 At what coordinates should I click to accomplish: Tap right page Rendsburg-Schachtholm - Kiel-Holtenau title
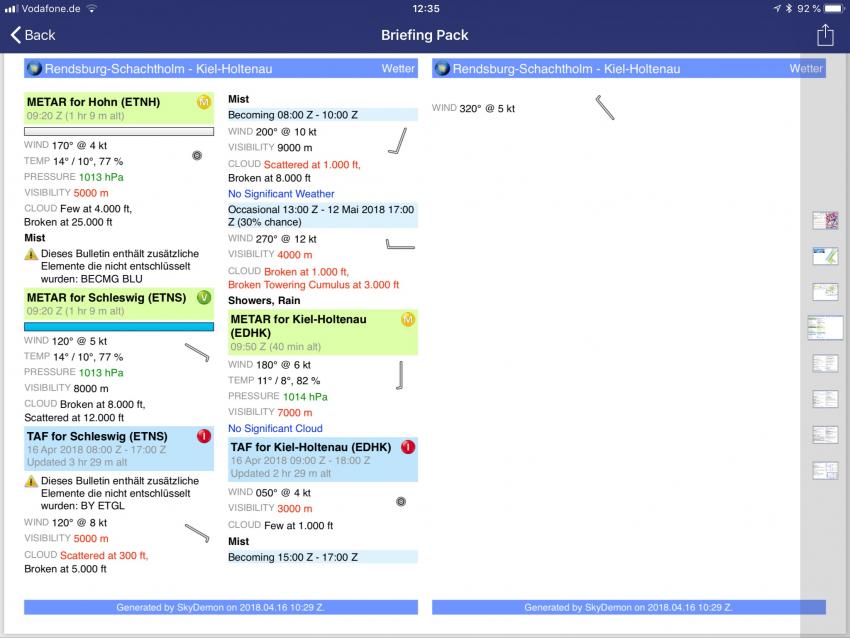click(x=566, y=69)
